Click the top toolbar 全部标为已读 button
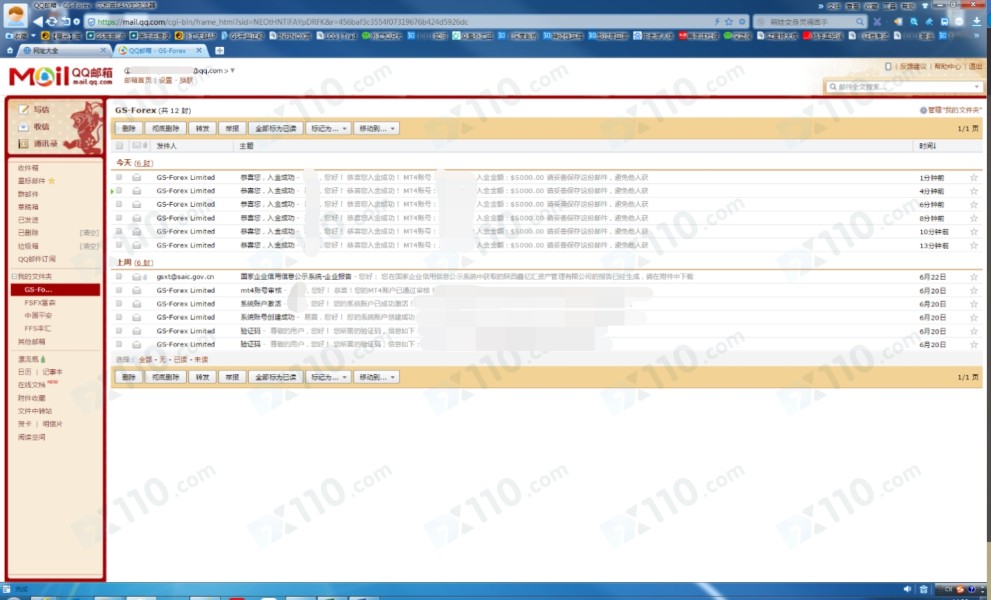The height and width of the screenshot is (600, 991). pos(276,128)
